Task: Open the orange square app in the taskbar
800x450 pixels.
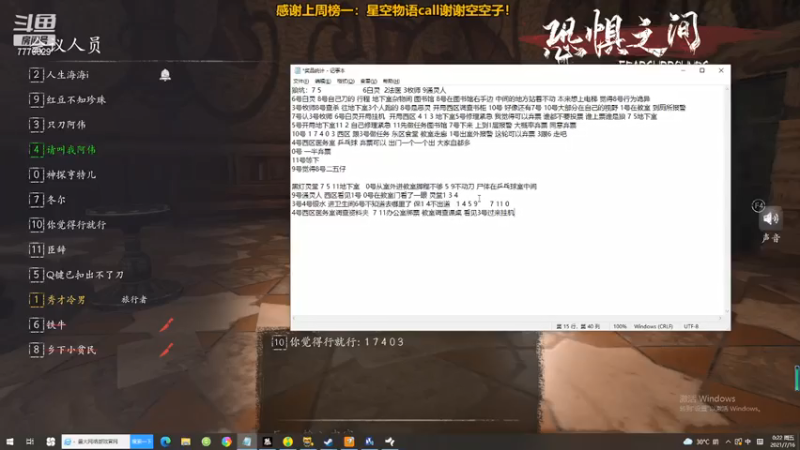Action: coord(349,442)
